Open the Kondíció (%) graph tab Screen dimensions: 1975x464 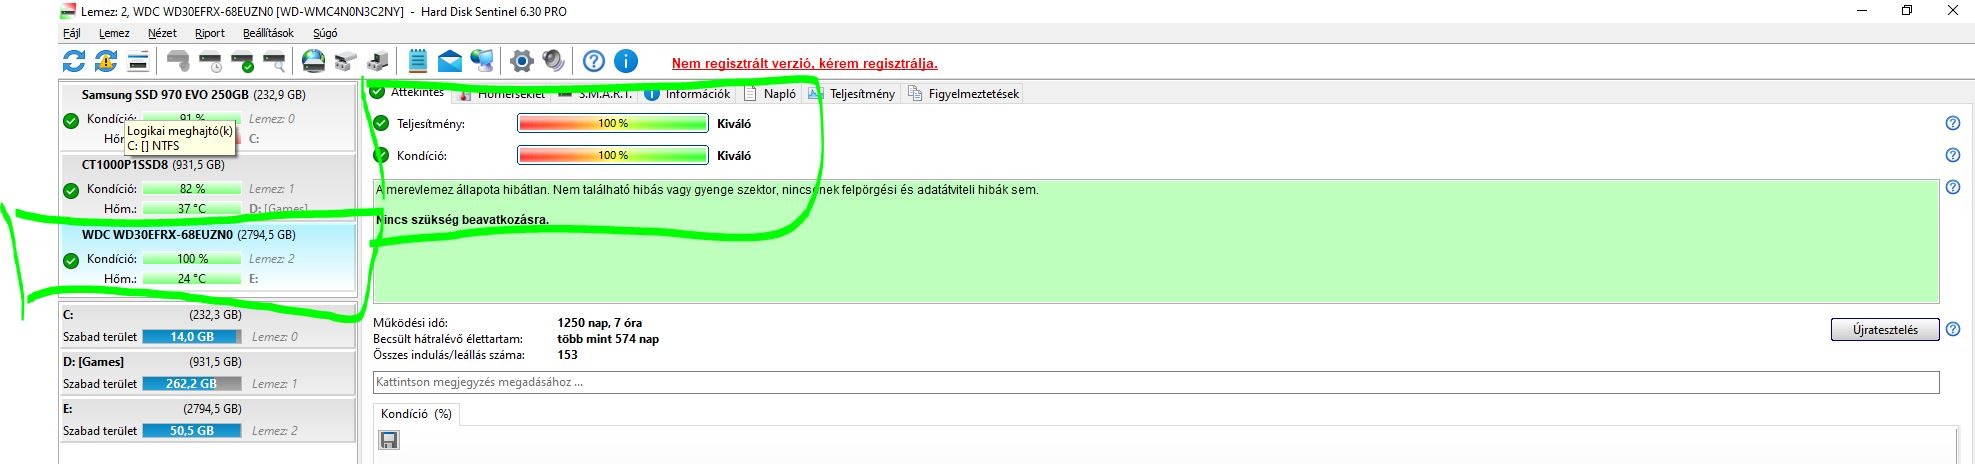(416, 413)
